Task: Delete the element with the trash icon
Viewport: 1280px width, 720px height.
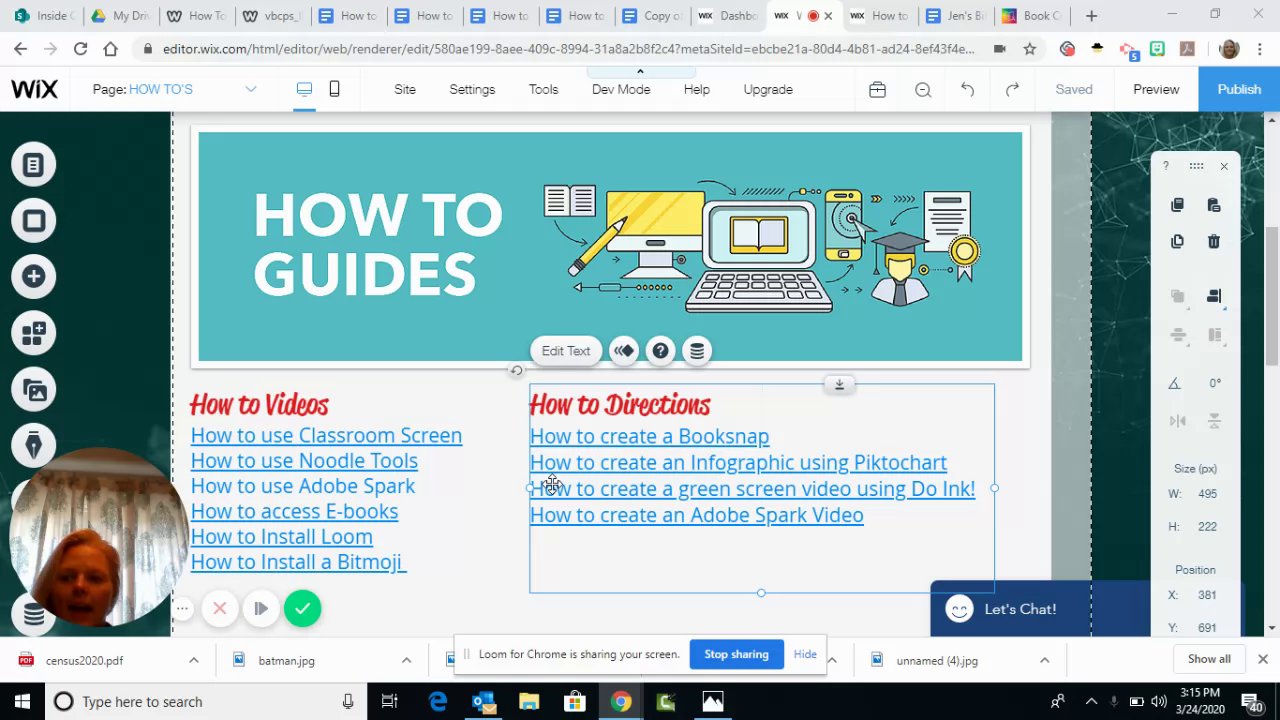Action: coord(1214,241)
